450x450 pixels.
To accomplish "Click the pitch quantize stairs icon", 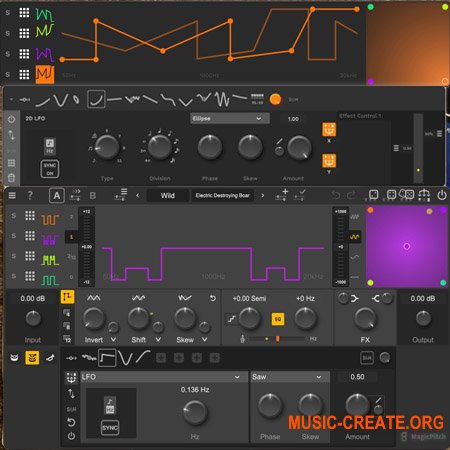I will point(232,319).
